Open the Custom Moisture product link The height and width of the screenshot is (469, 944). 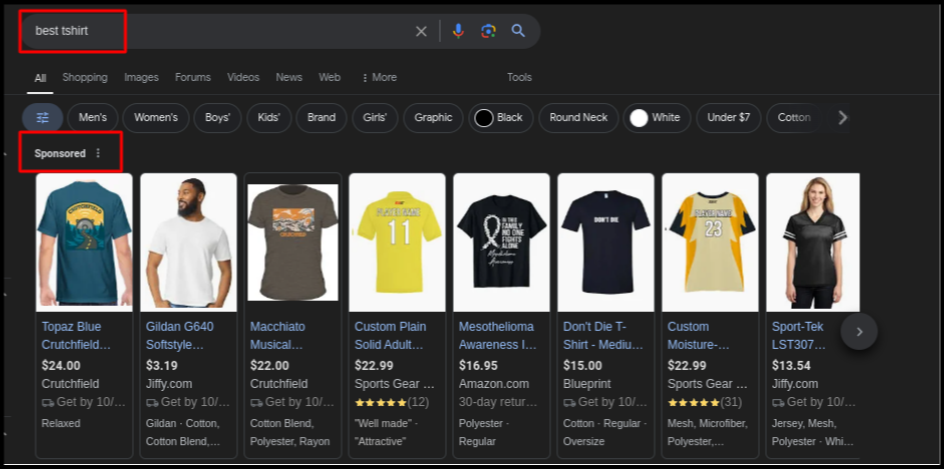coord(698,336)
